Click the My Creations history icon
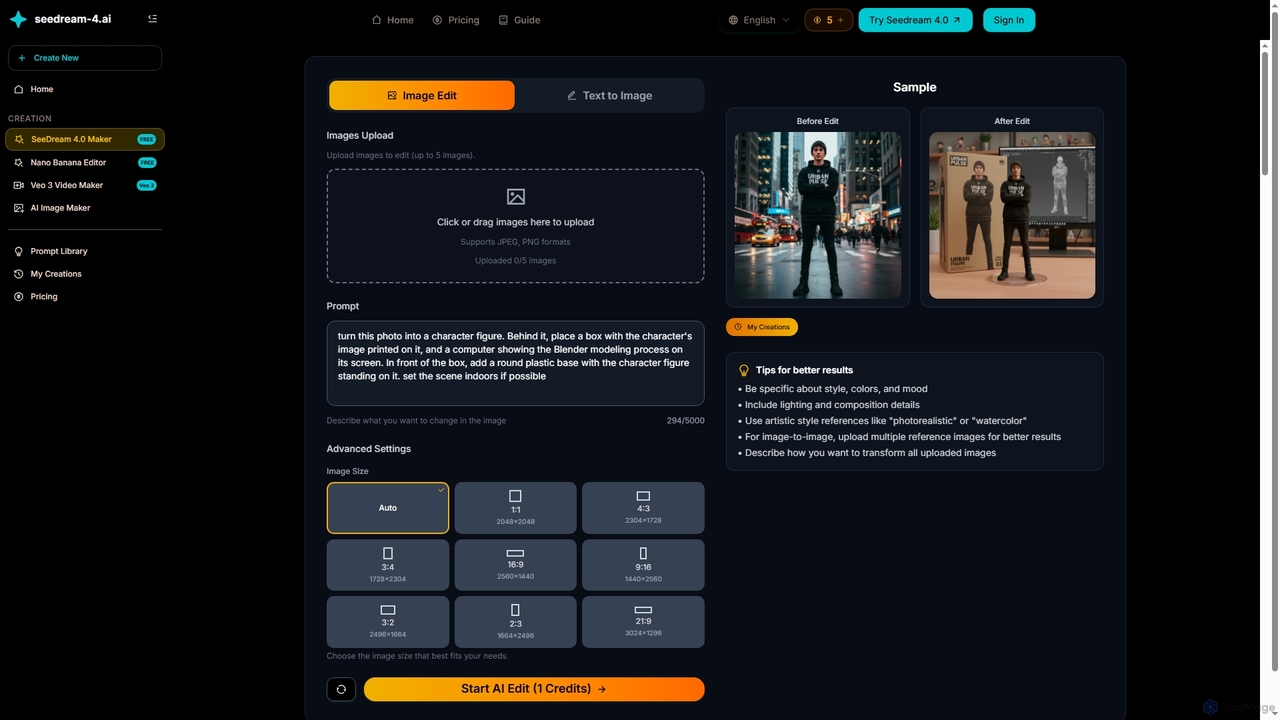The width and height of the screenshot is (1280, 720). (x=19, y=274)
